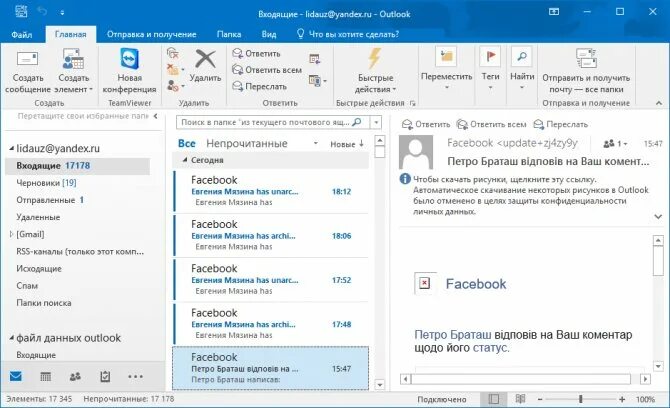Screen dimensions: 670x408
Task: Open the File tab
Action: point(21,34)
